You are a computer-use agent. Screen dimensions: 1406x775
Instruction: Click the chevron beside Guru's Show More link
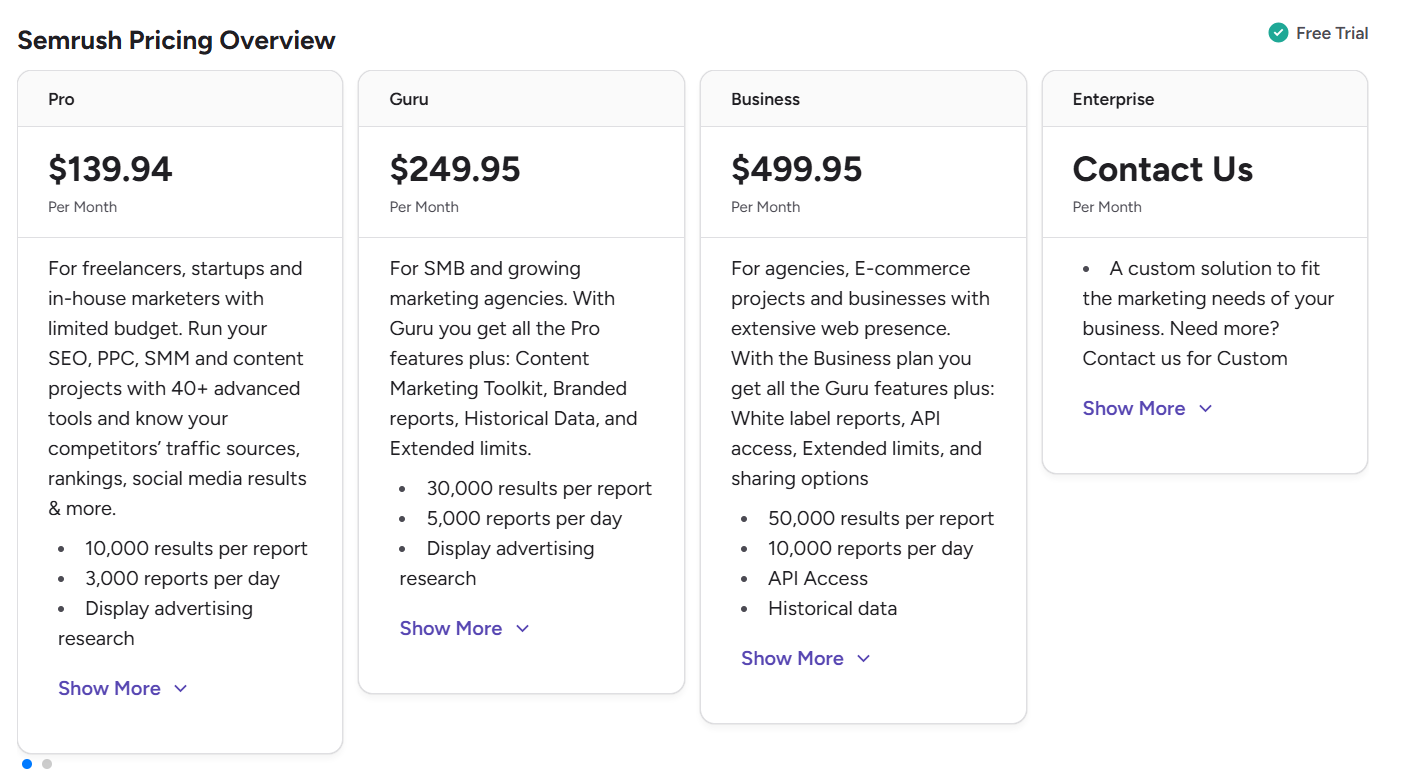[x=523, y=628]
